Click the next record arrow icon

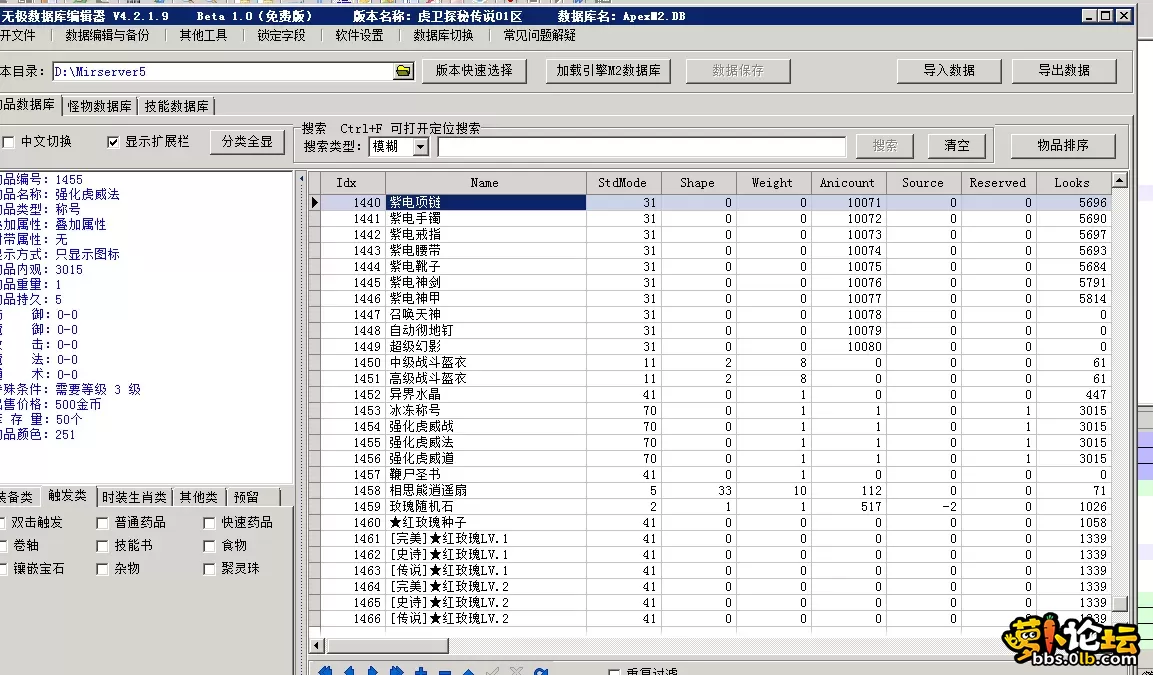click(373, 670)
